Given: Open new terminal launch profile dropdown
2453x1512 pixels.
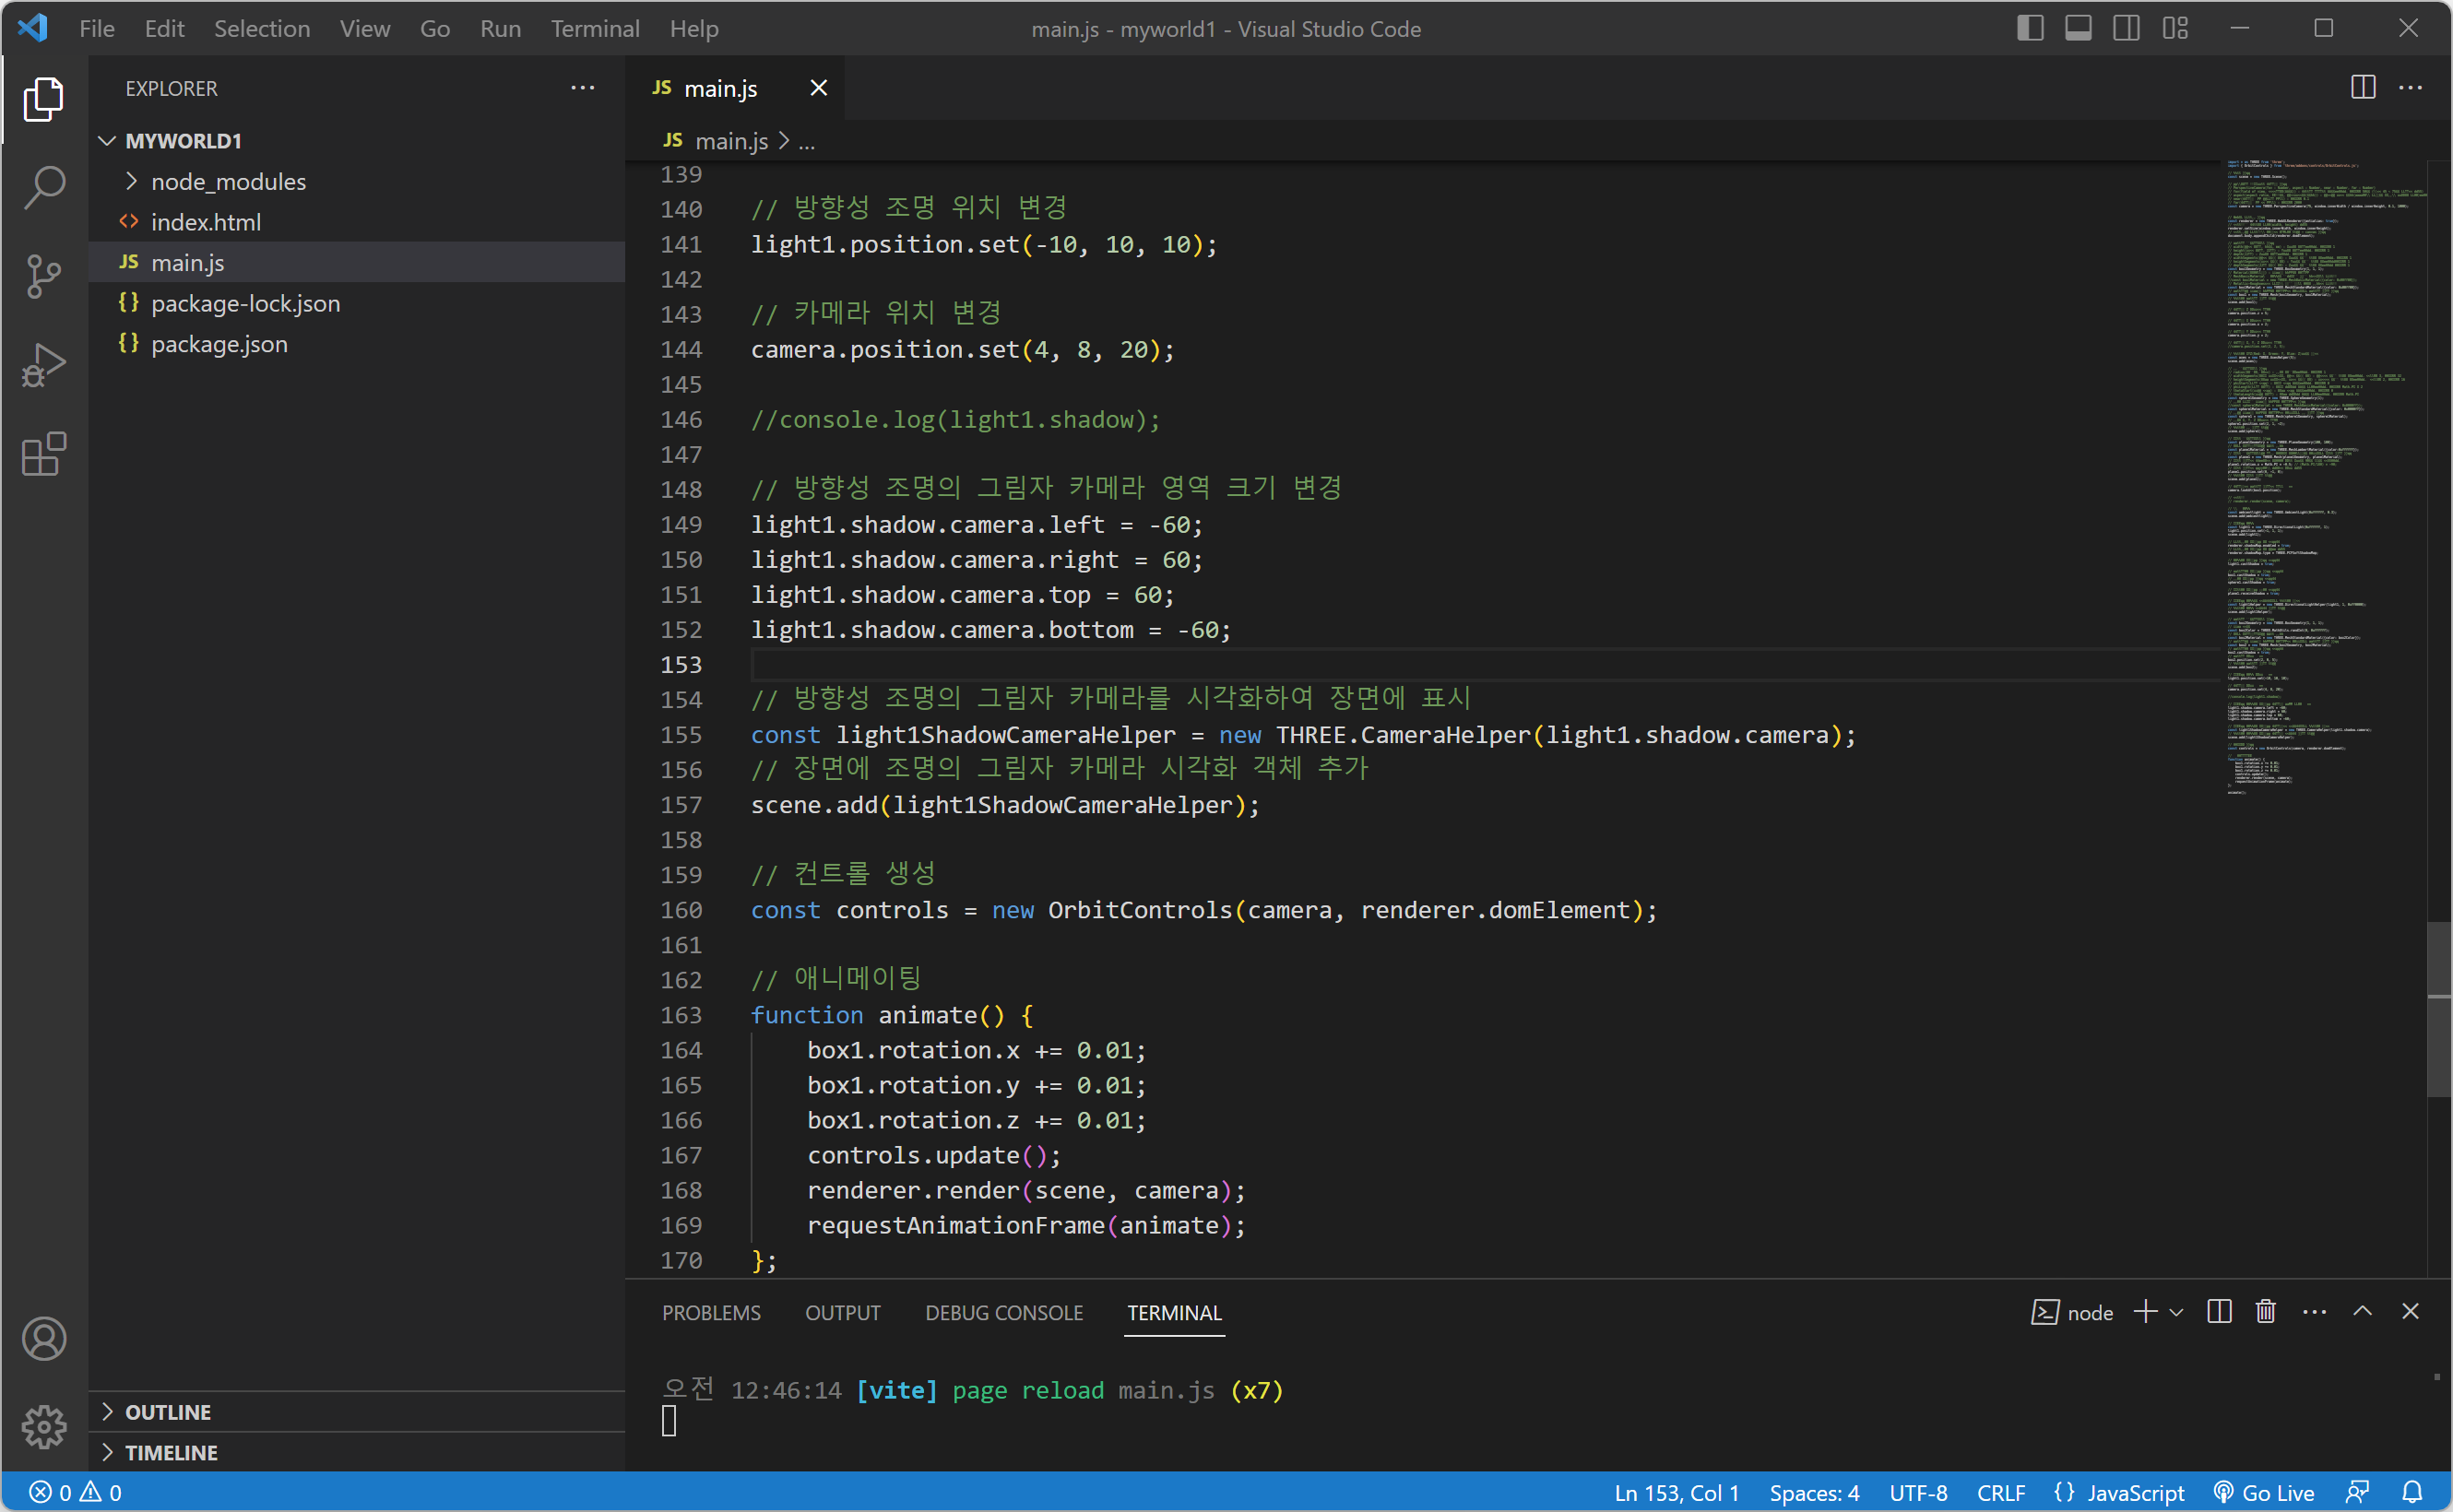Looking at the screenshot, I should [2177, 1312].
